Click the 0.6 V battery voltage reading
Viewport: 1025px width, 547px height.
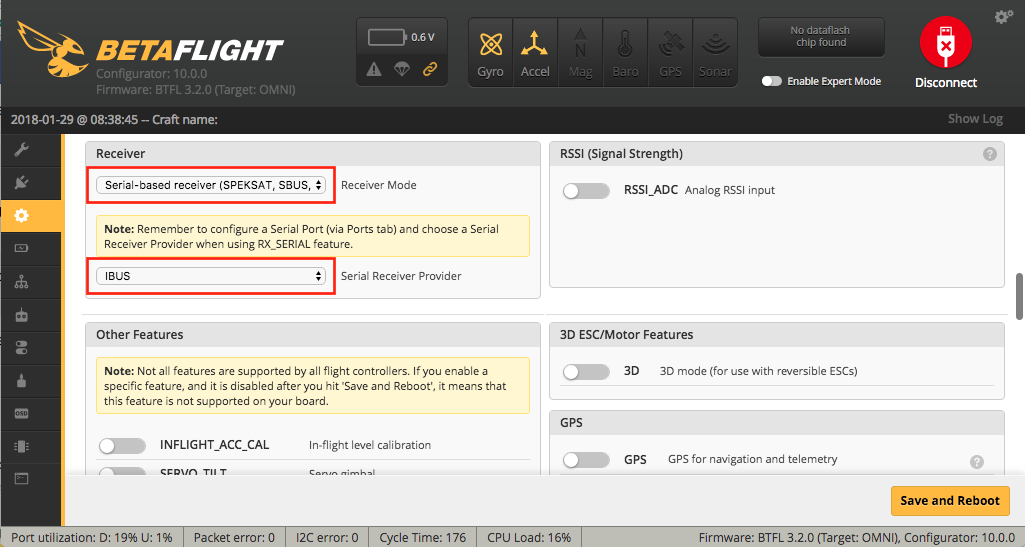pyautogui.click(x=423, y=37)
